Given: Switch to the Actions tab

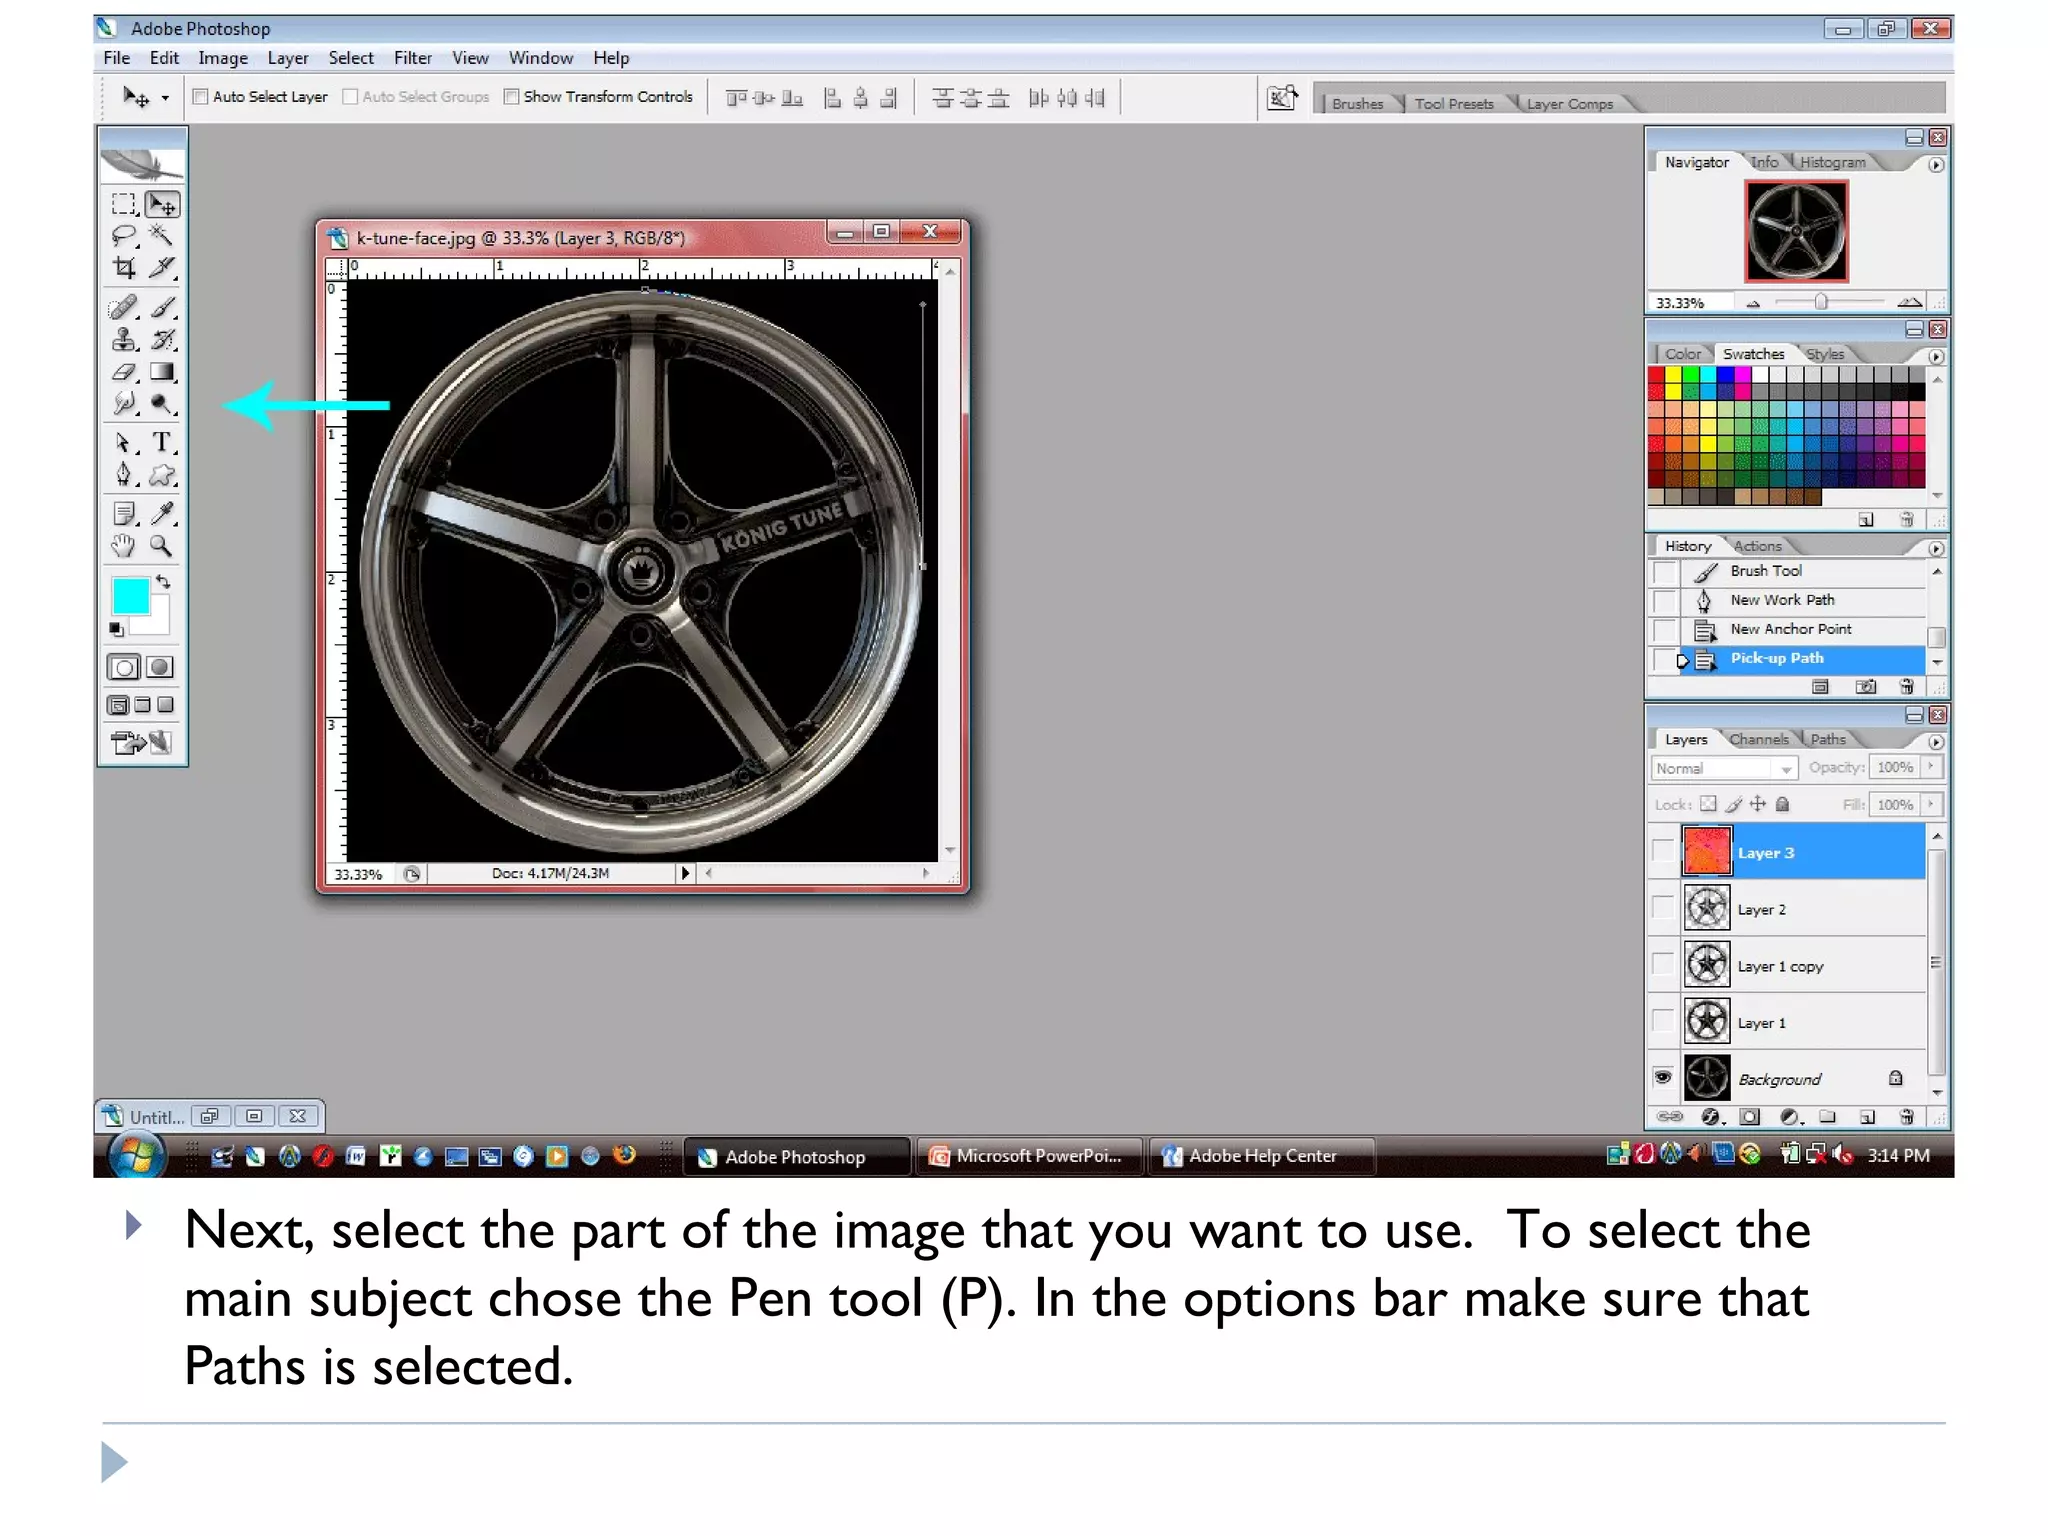Looking at the screenshot, I should click(x=1757, y=546).
